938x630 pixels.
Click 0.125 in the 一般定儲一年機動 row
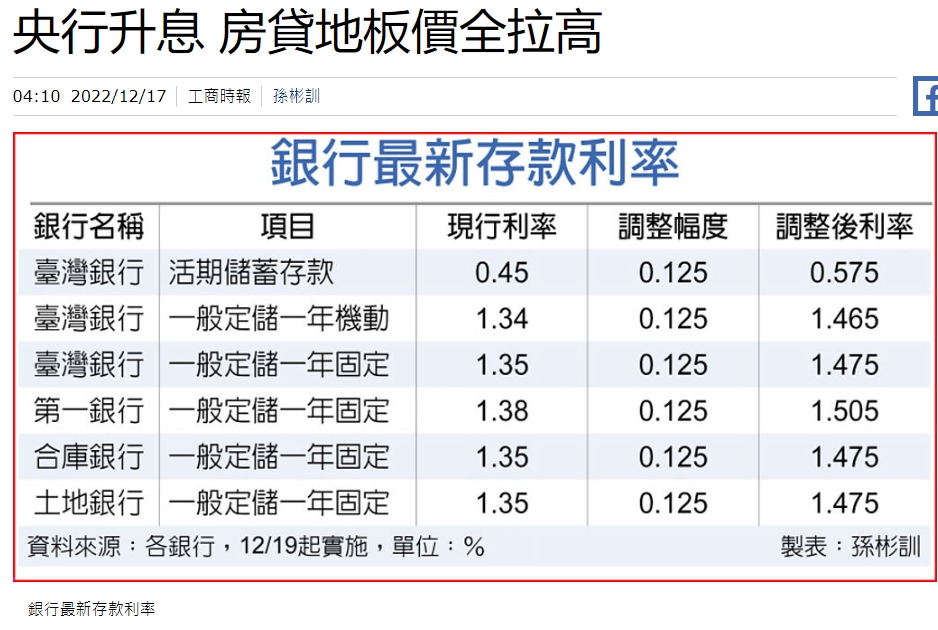(673, 319)
